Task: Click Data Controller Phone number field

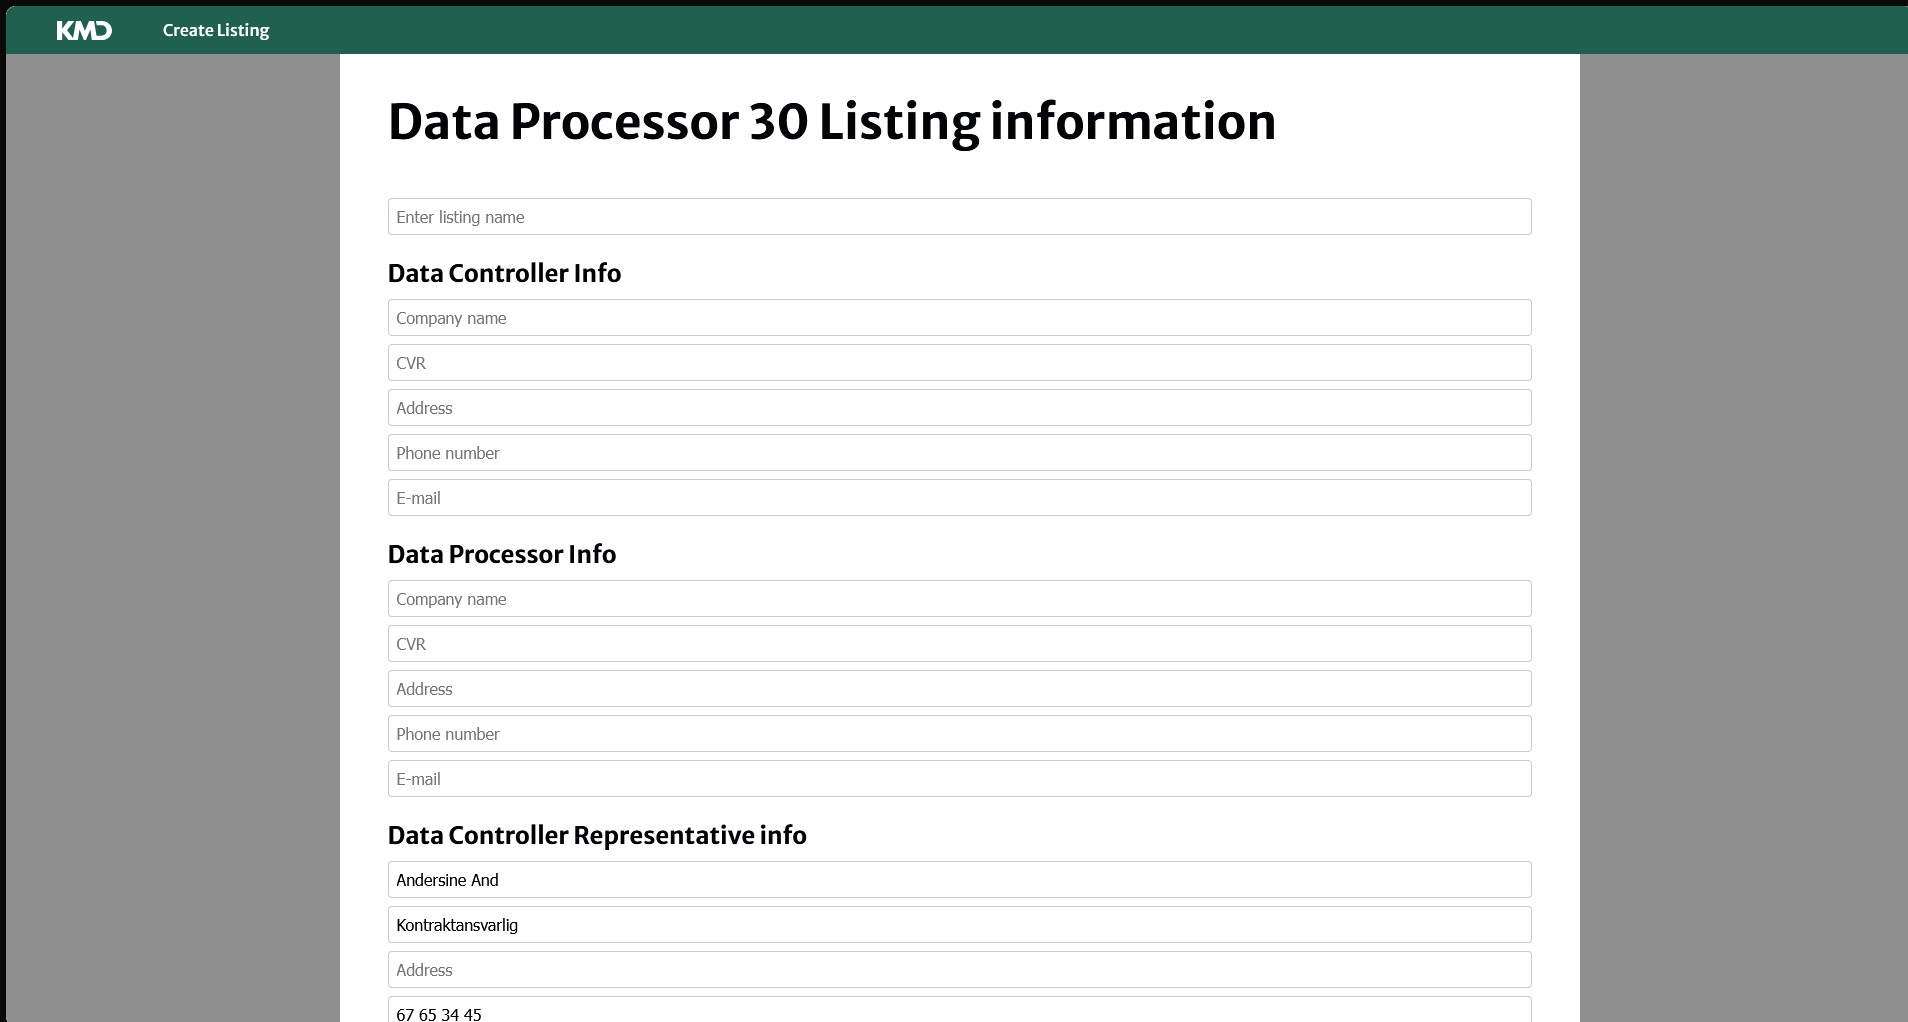Action: [959, 453]
